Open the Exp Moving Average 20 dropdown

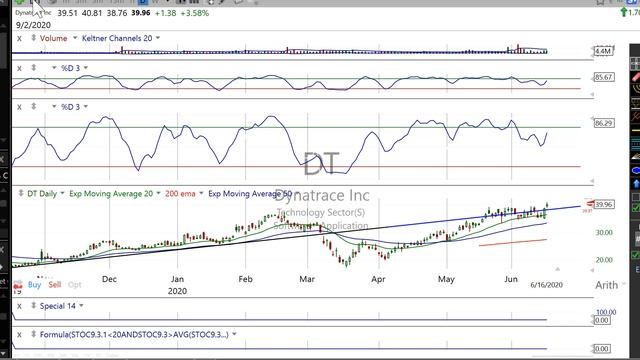158,193
